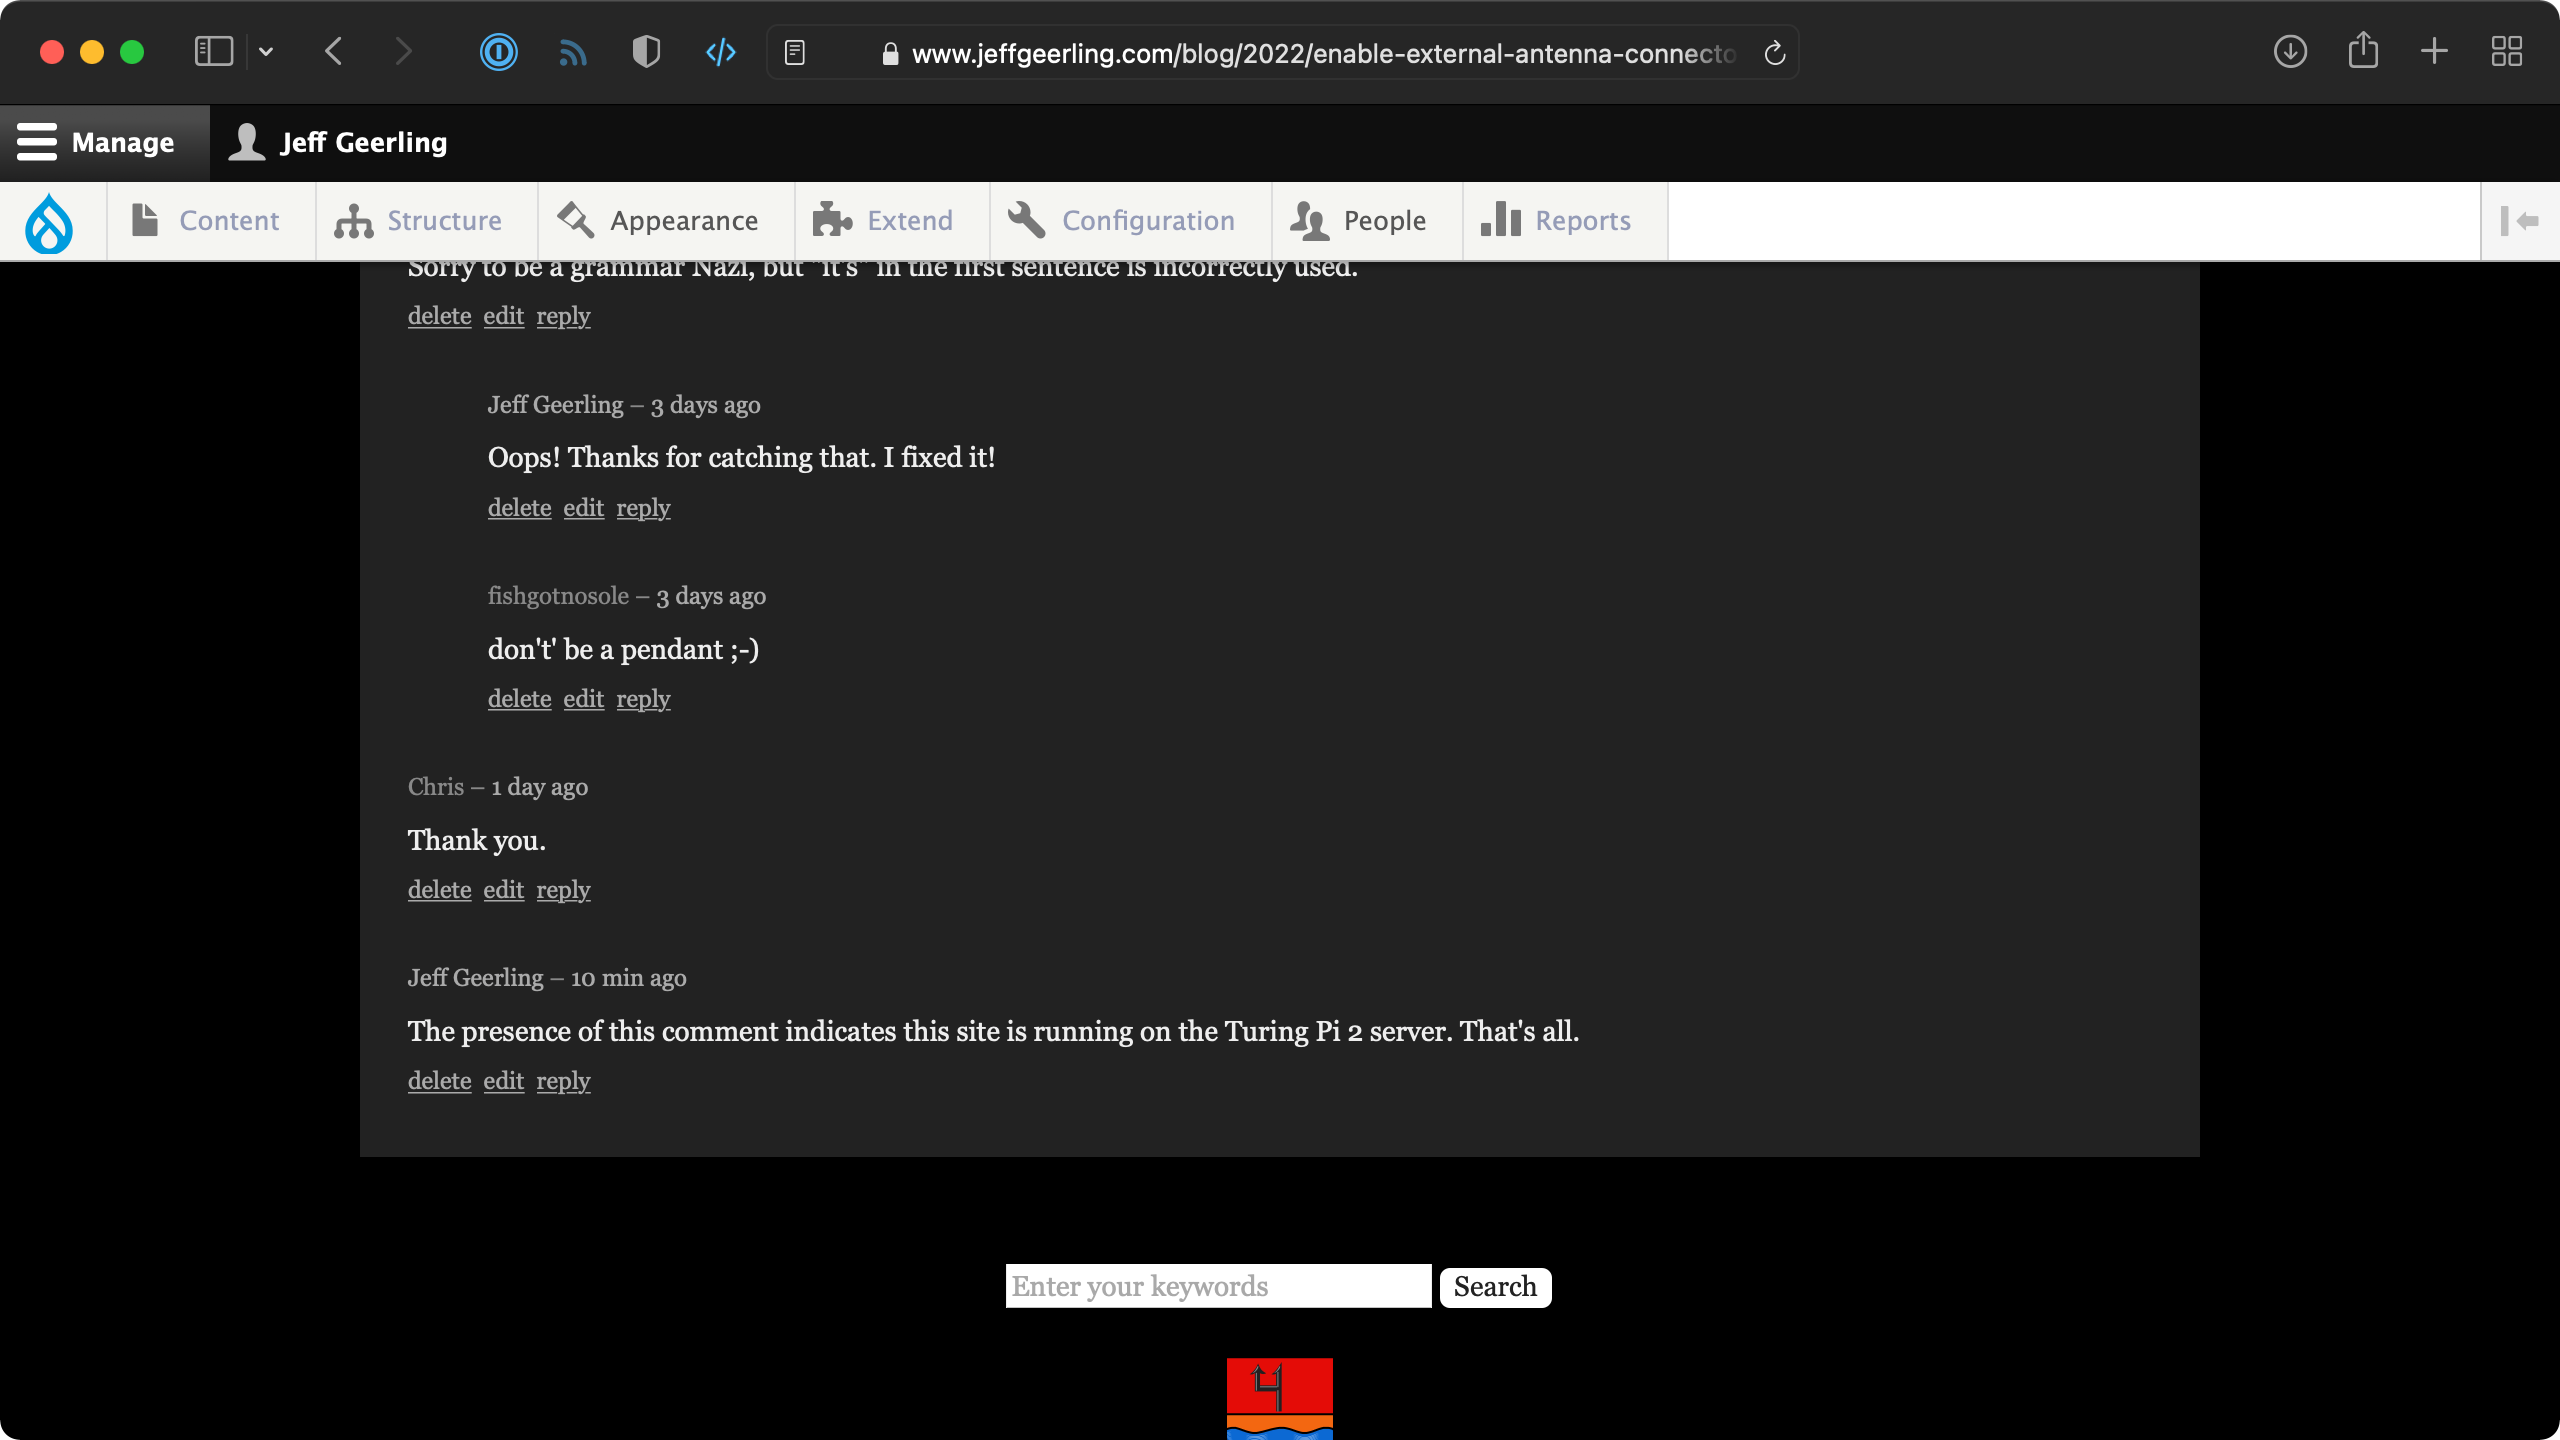2560x1440 pixels.
Task: Open the 1Password extension
Action: click(x=498, y=52)
